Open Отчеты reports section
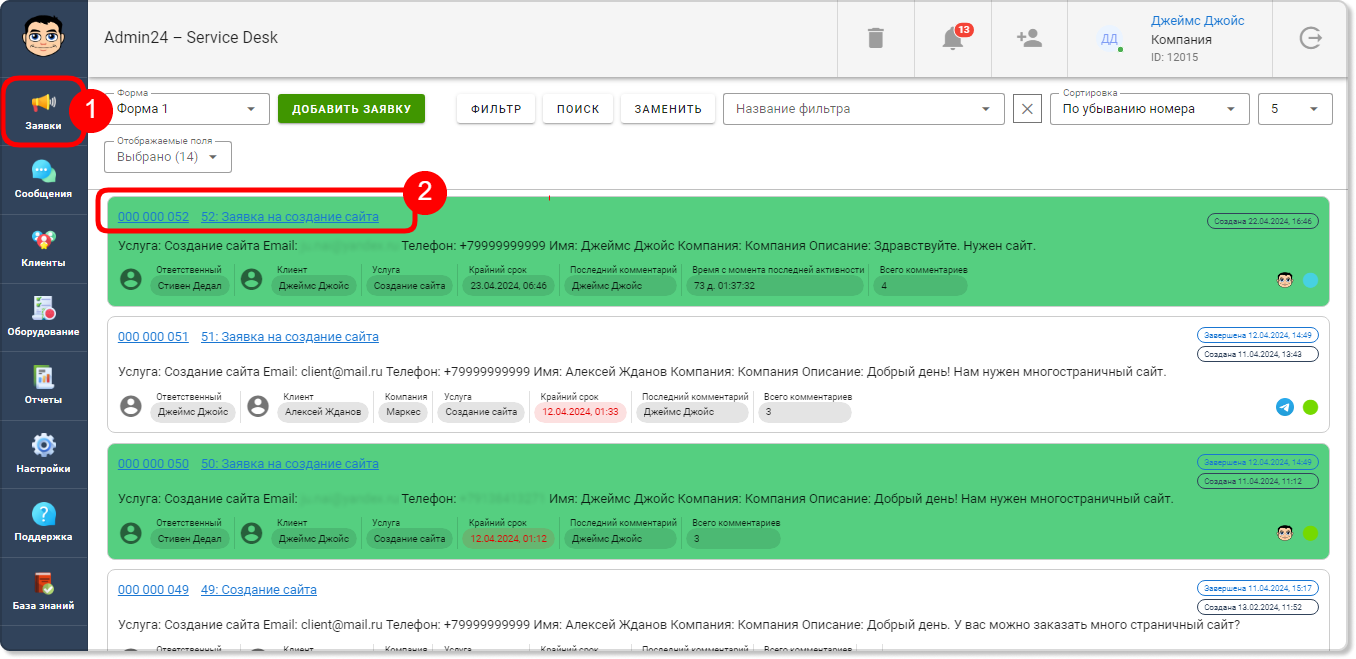 (43, 387)
